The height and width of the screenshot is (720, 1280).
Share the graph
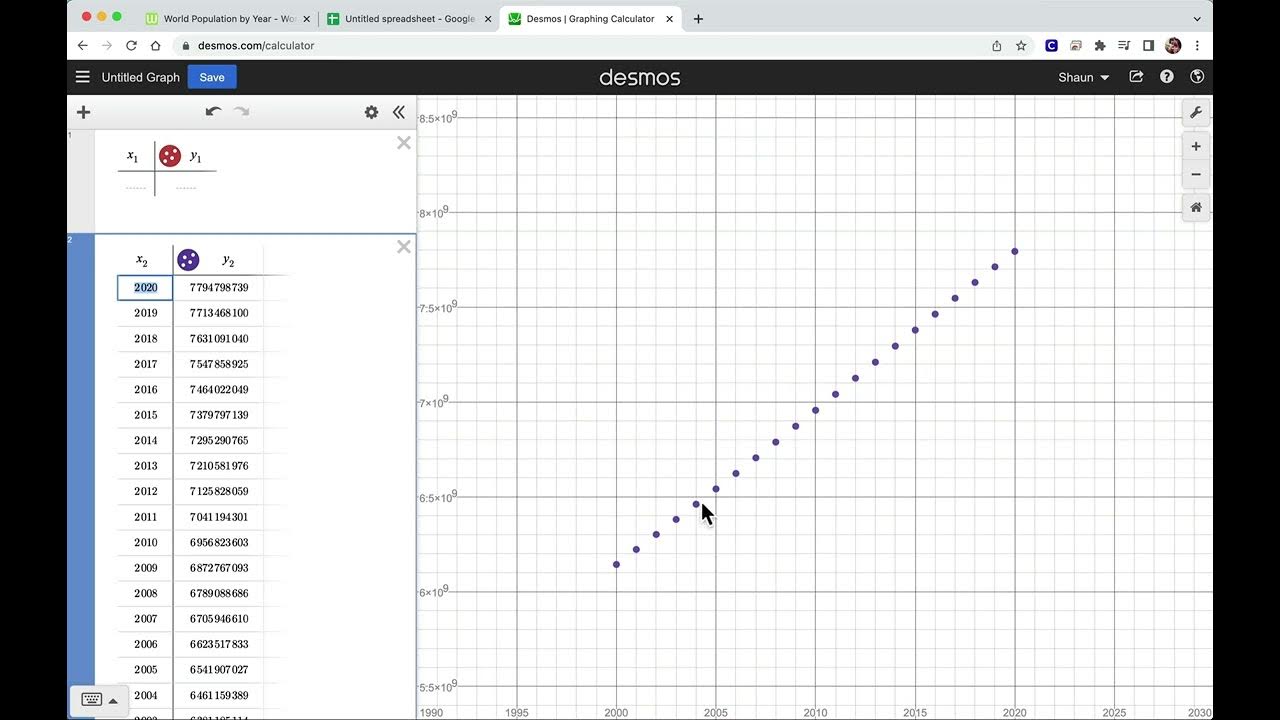(x=1136, y=77)
